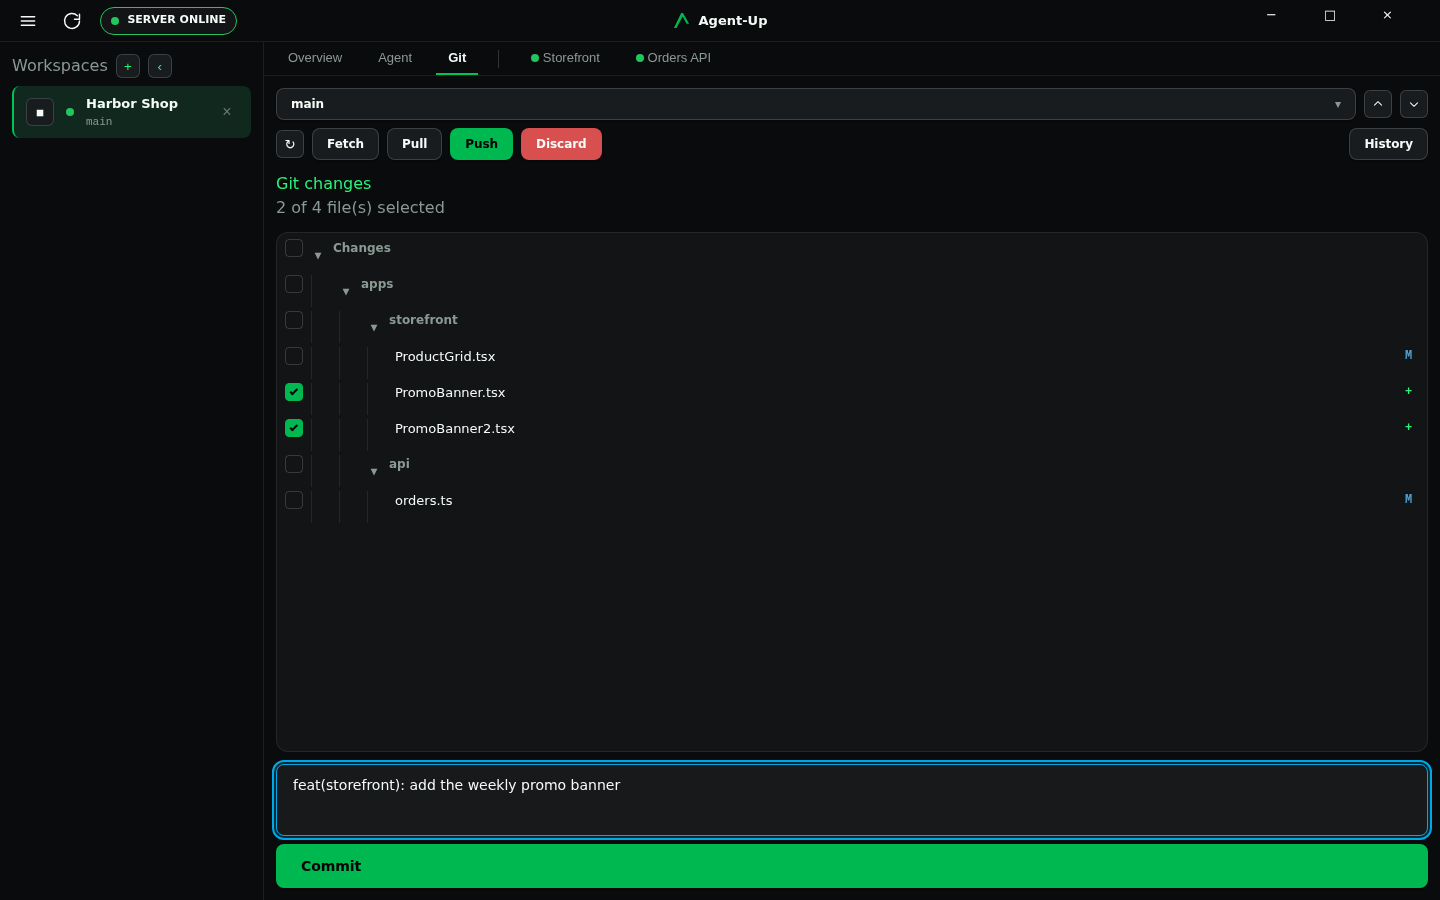This screenshot has width=1440, height=900.
Task: Select the Git tab
Action: (457, 58)
